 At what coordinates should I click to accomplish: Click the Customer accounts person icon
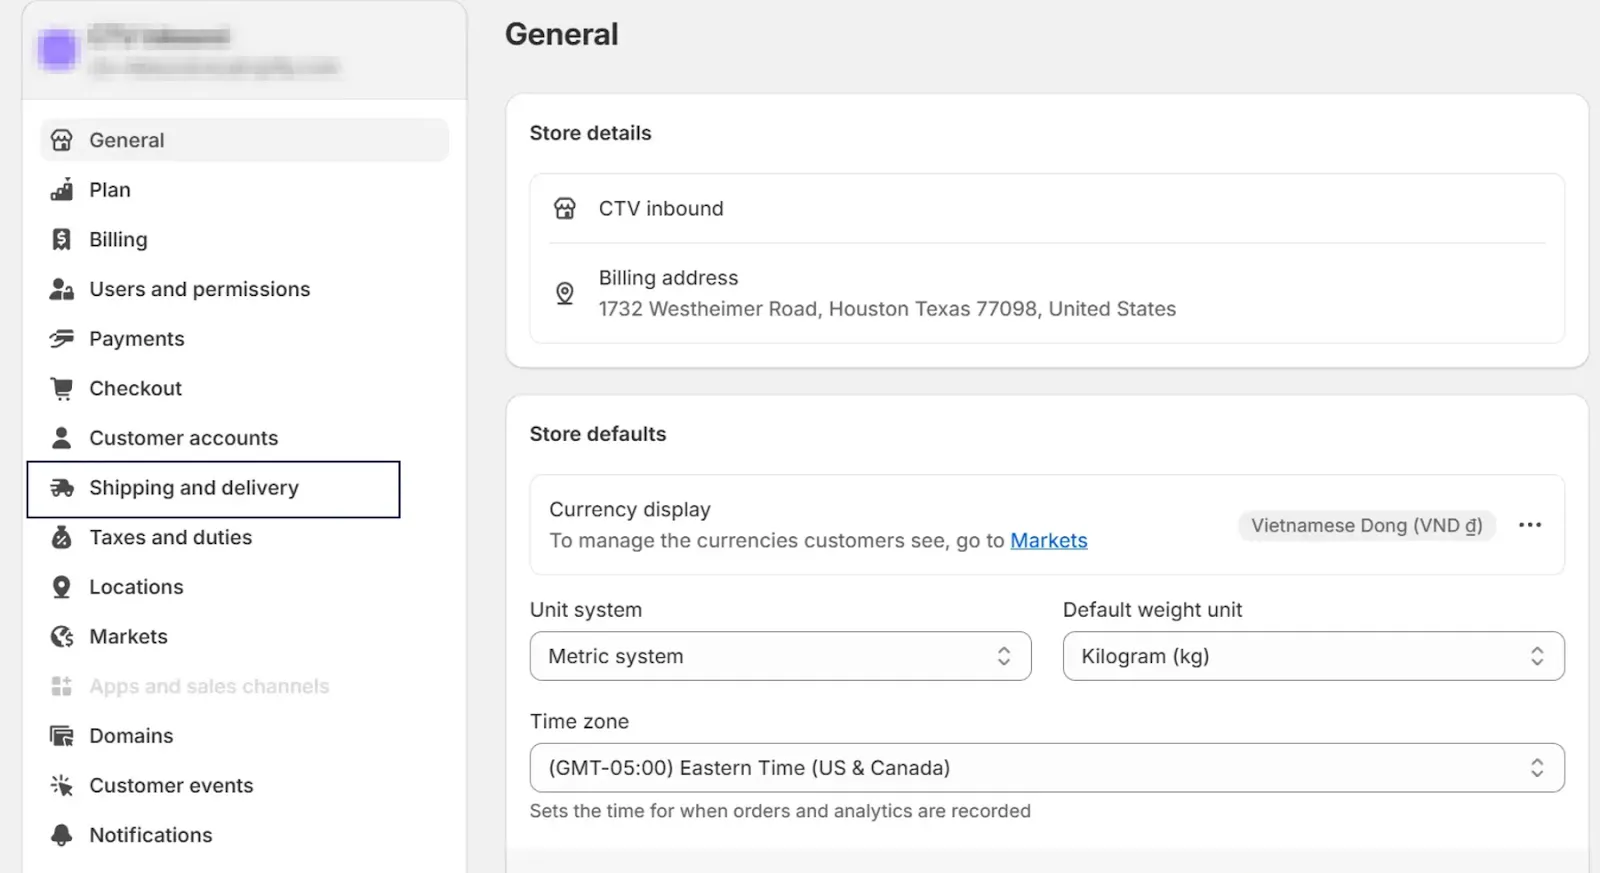point(62,438)
